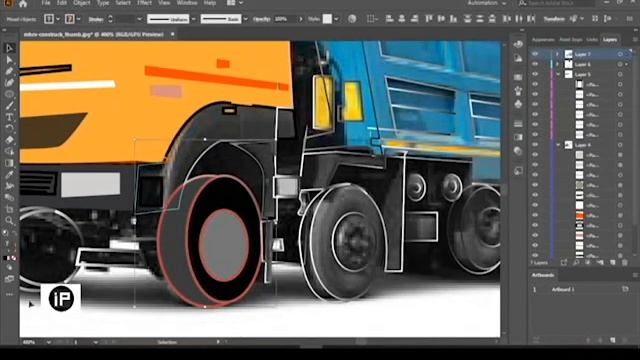Click the Transform button in control bar
The width and height of the screenshot is (640, 360).
click(x=554, y=19)
